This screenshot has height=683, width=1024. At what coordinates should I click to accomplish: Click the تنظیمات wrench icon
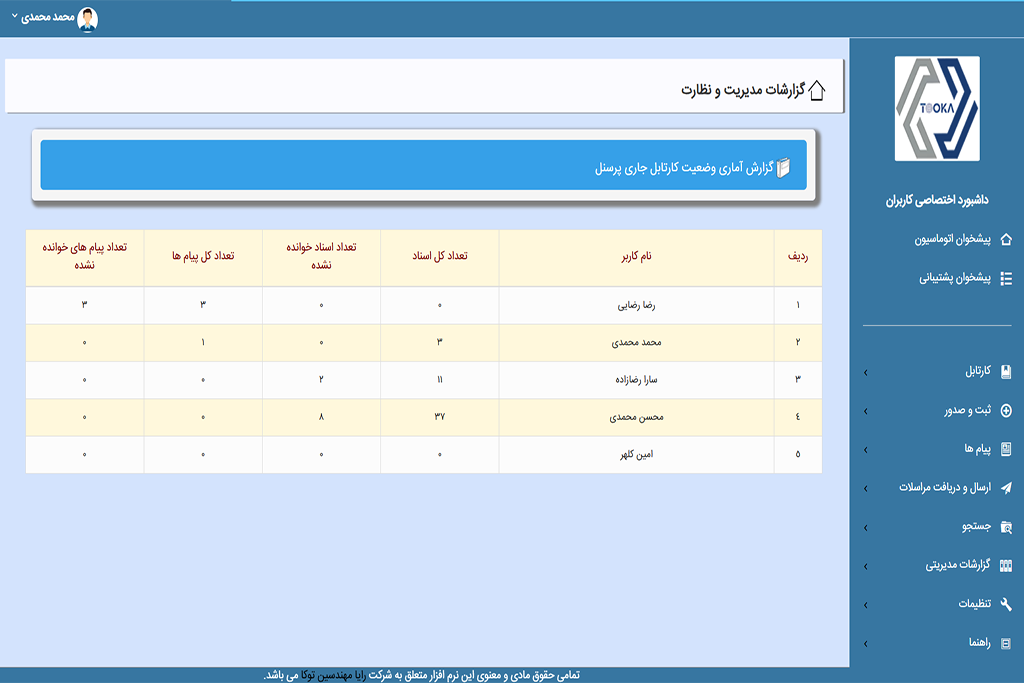tap(1006, 604)
